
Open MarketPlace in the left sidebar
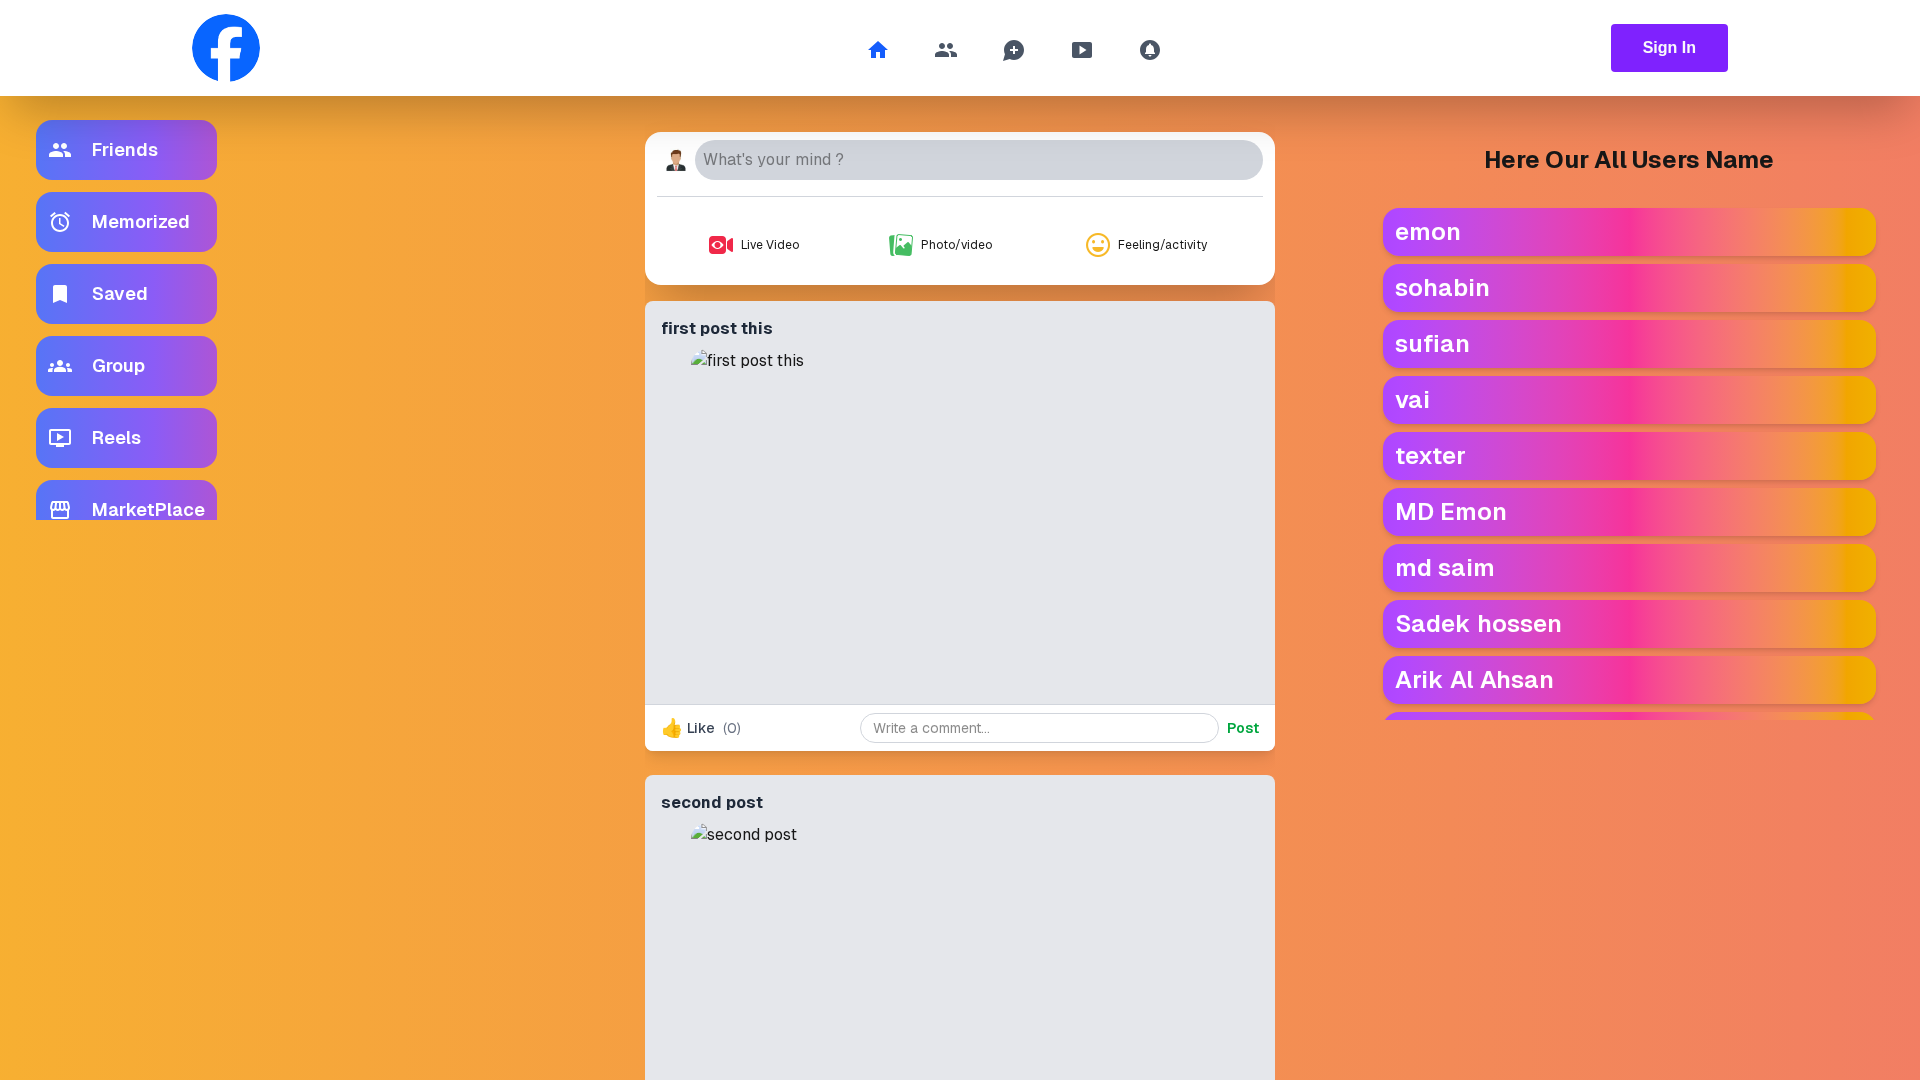(126, 501)
